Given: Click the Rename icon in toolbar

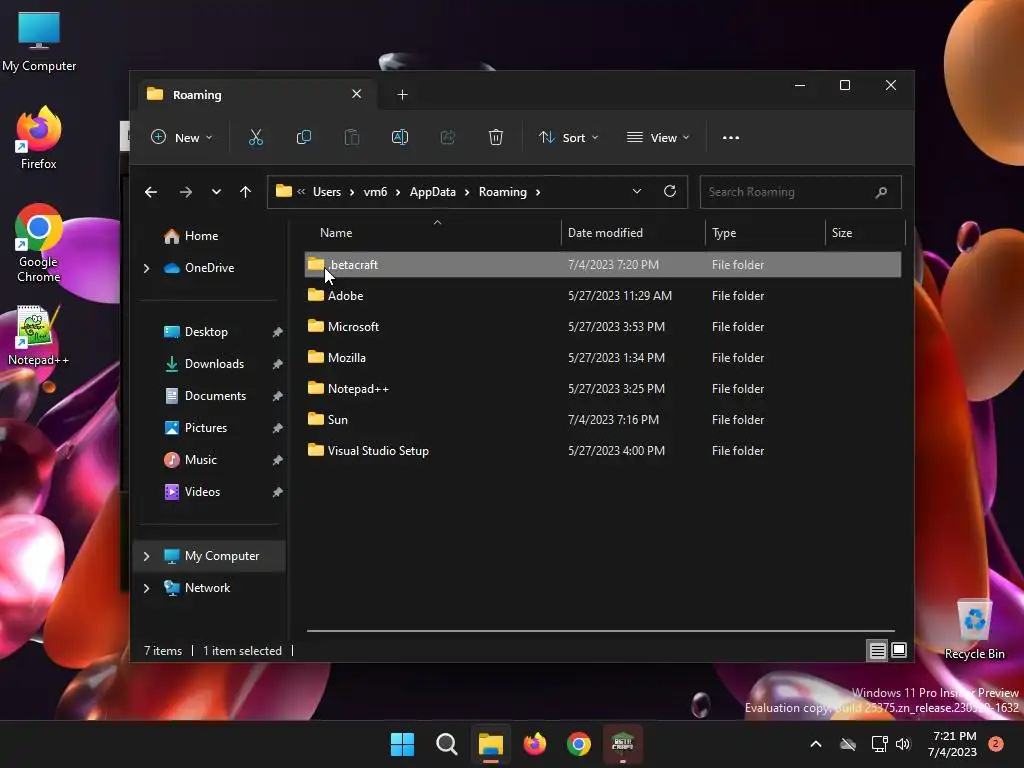Looking at the screenshot, I should click(400, 137).
